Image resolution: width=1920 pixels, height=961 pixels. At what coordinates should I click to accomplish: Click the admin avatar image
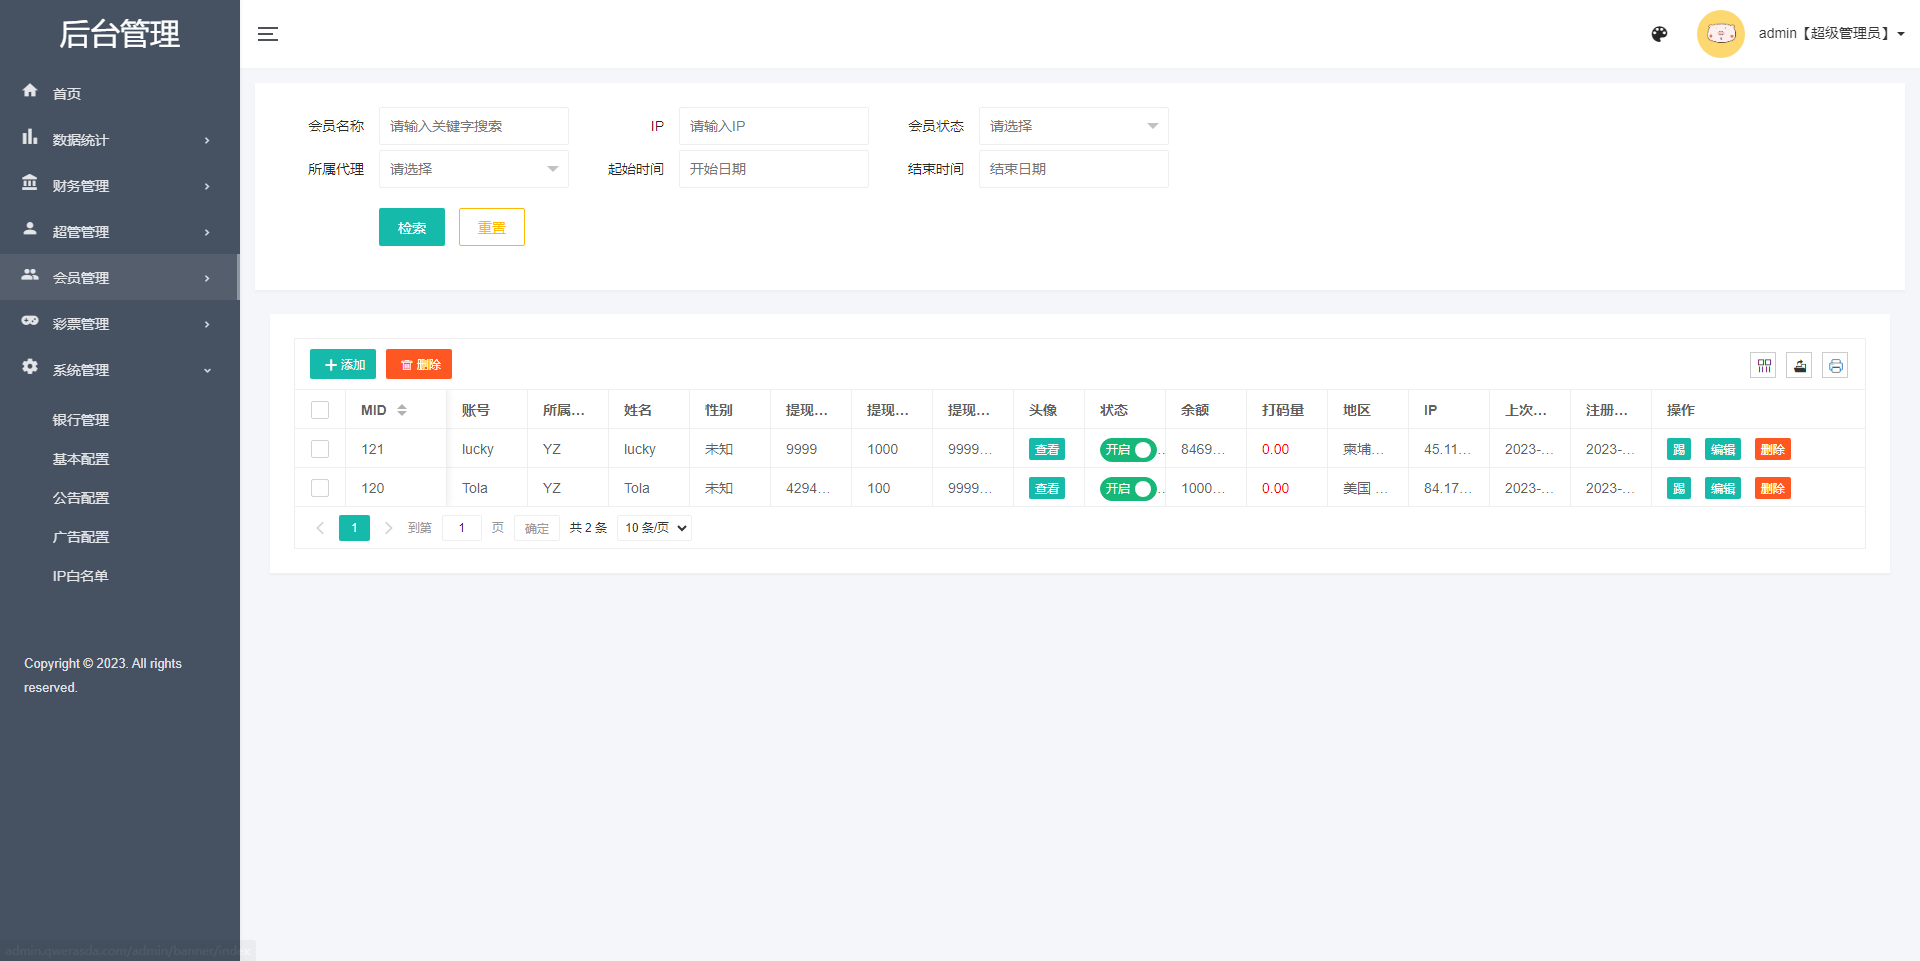tap(1720, 34)
